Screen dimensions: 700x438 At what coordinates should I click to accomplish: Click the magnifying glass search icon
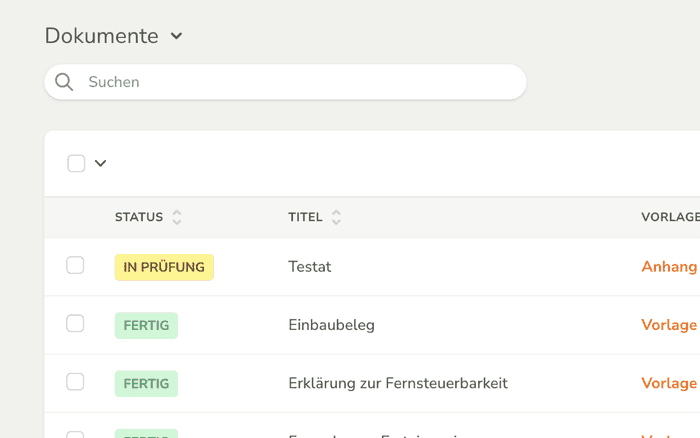pos(64,82)
